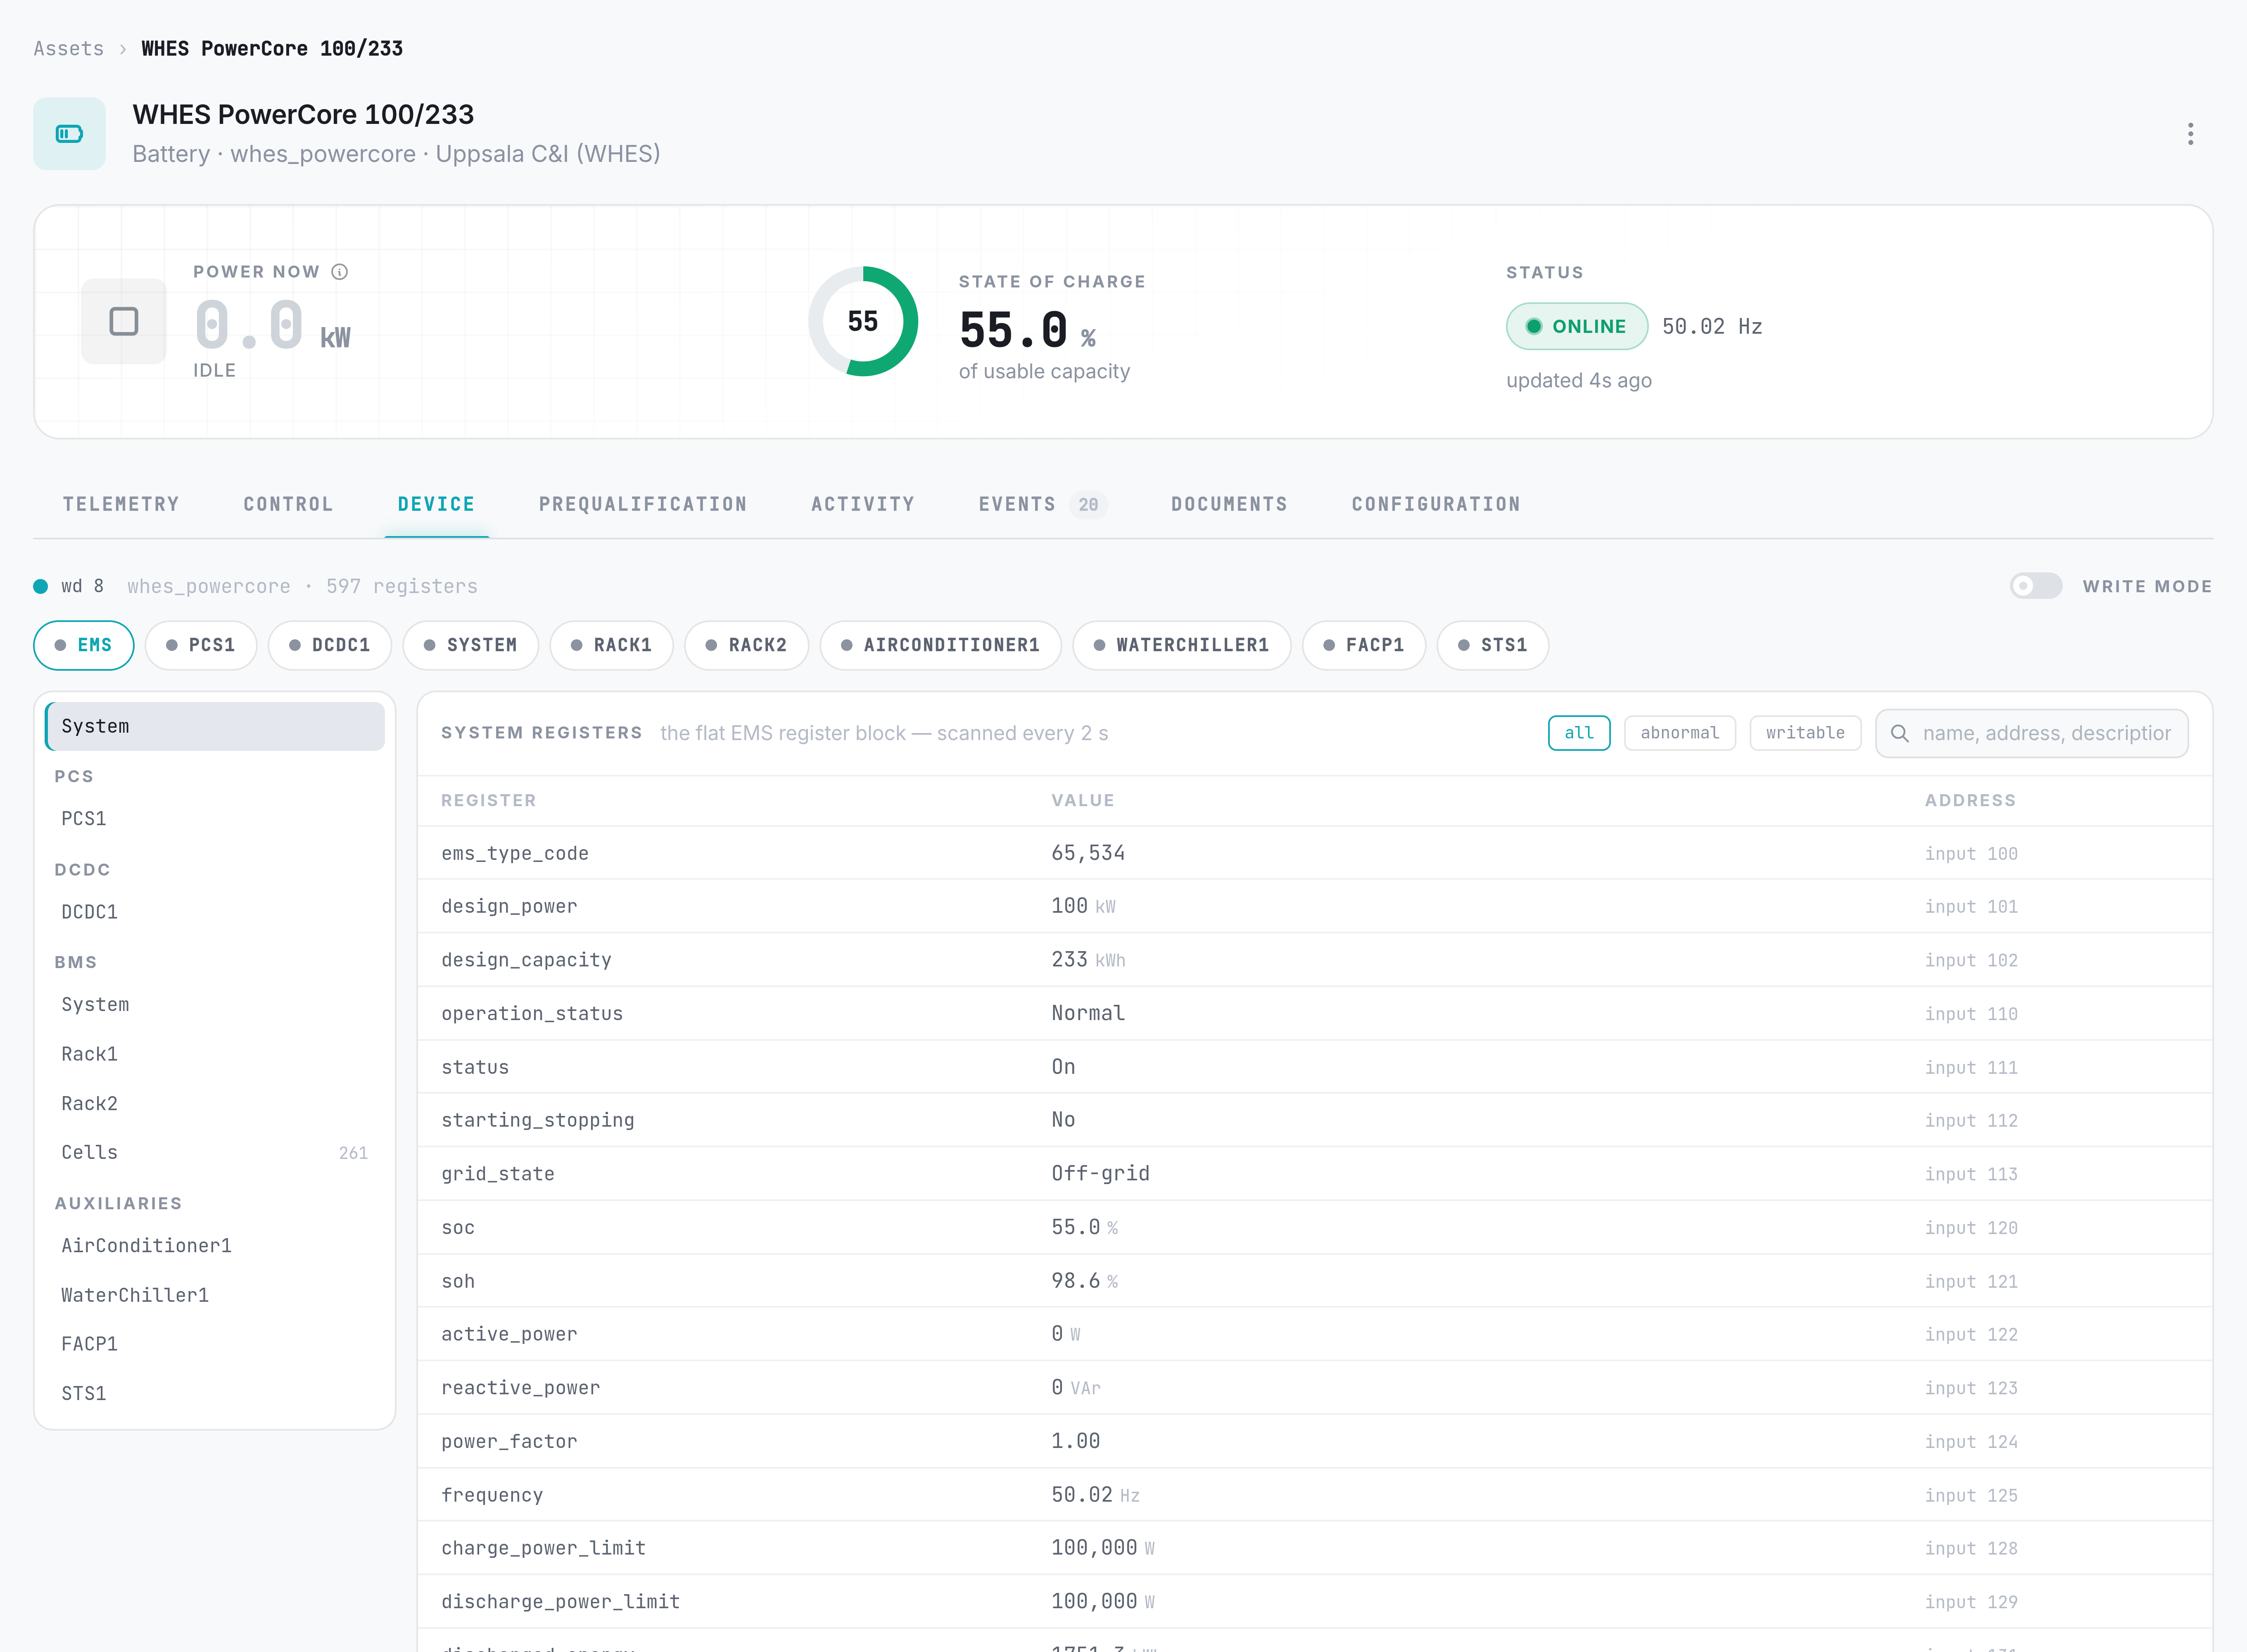Click the state of charge ring gauge
The image size is (2247, 1652).
(863, 321)
